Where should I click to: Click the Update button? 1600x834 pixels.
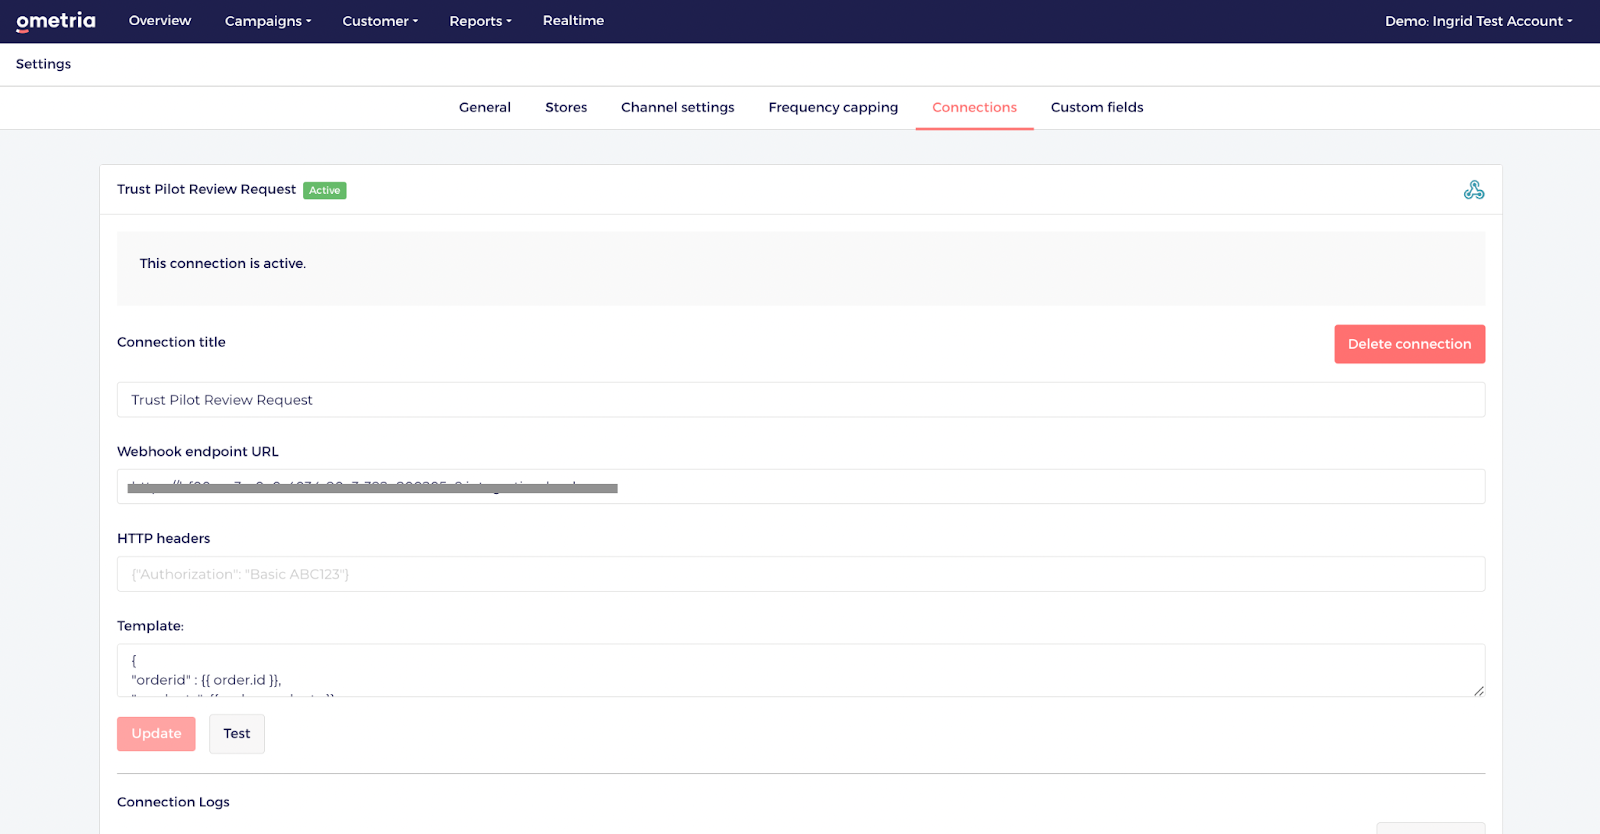(156, 733)
